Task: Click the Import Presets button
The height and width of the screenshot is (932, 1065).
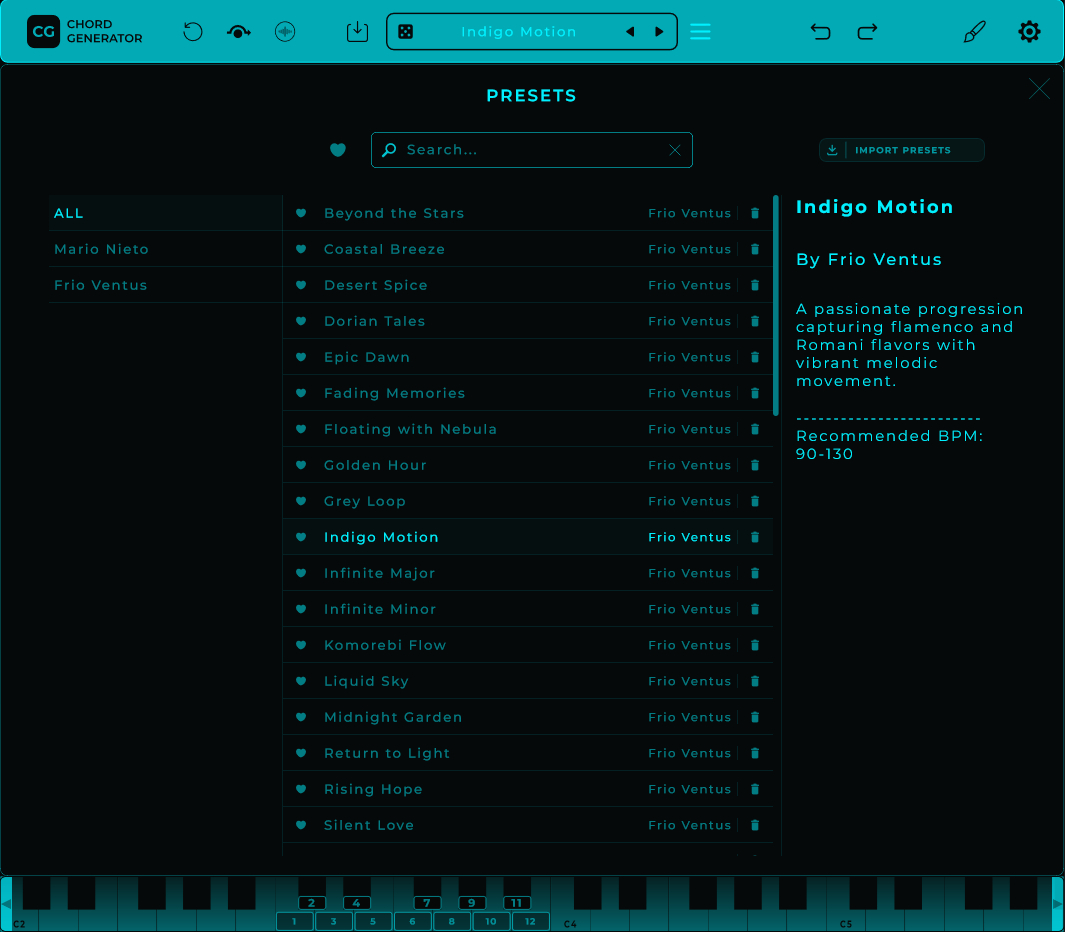Action: point(901,150)
